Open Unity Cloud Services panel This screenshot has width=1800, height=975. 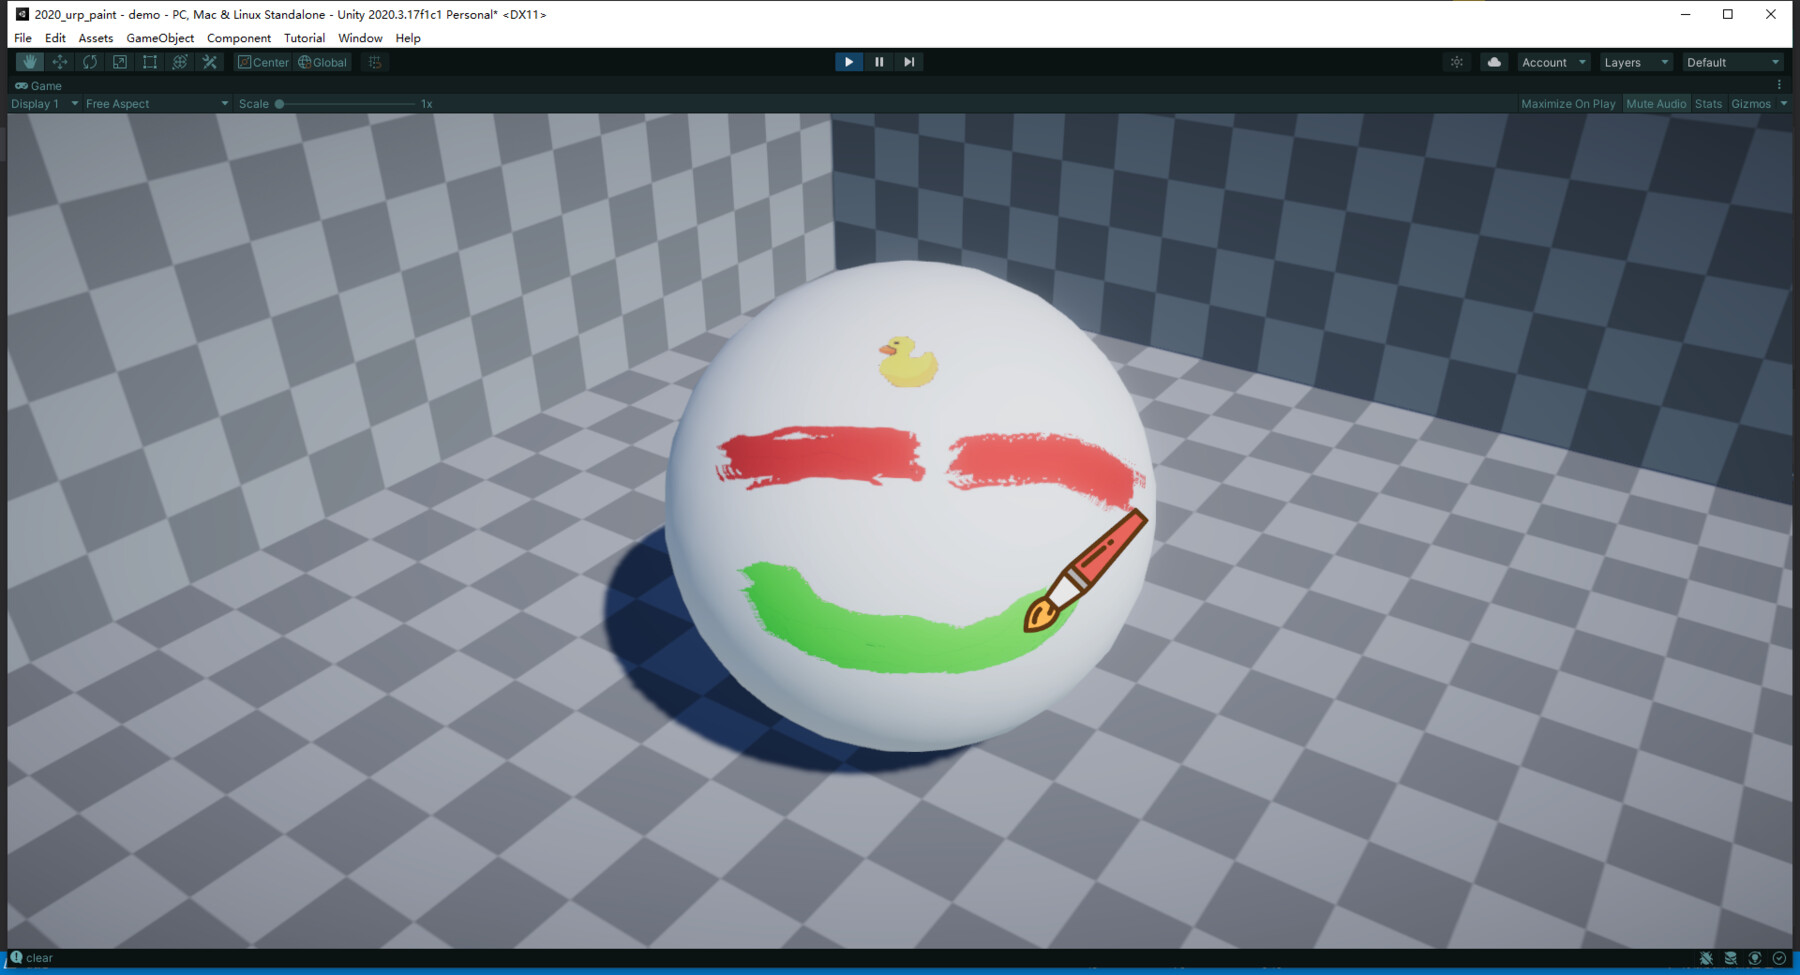point(1494,61)
